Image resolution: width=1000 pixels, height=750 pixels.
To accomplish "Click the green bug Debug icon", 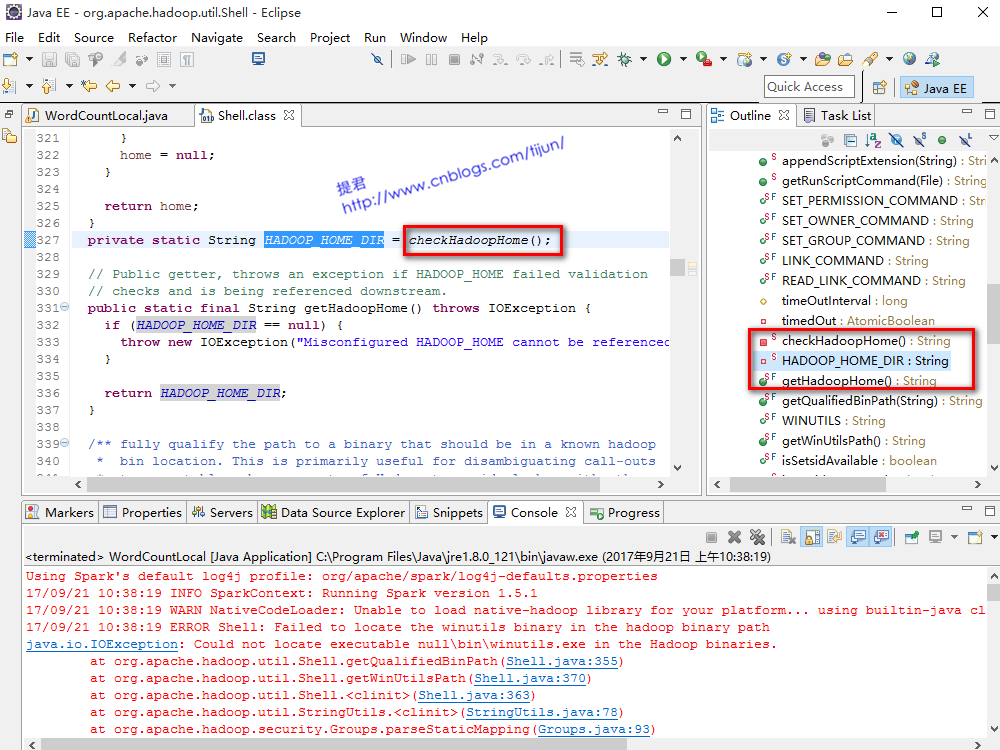I will (x=624, y=59).
